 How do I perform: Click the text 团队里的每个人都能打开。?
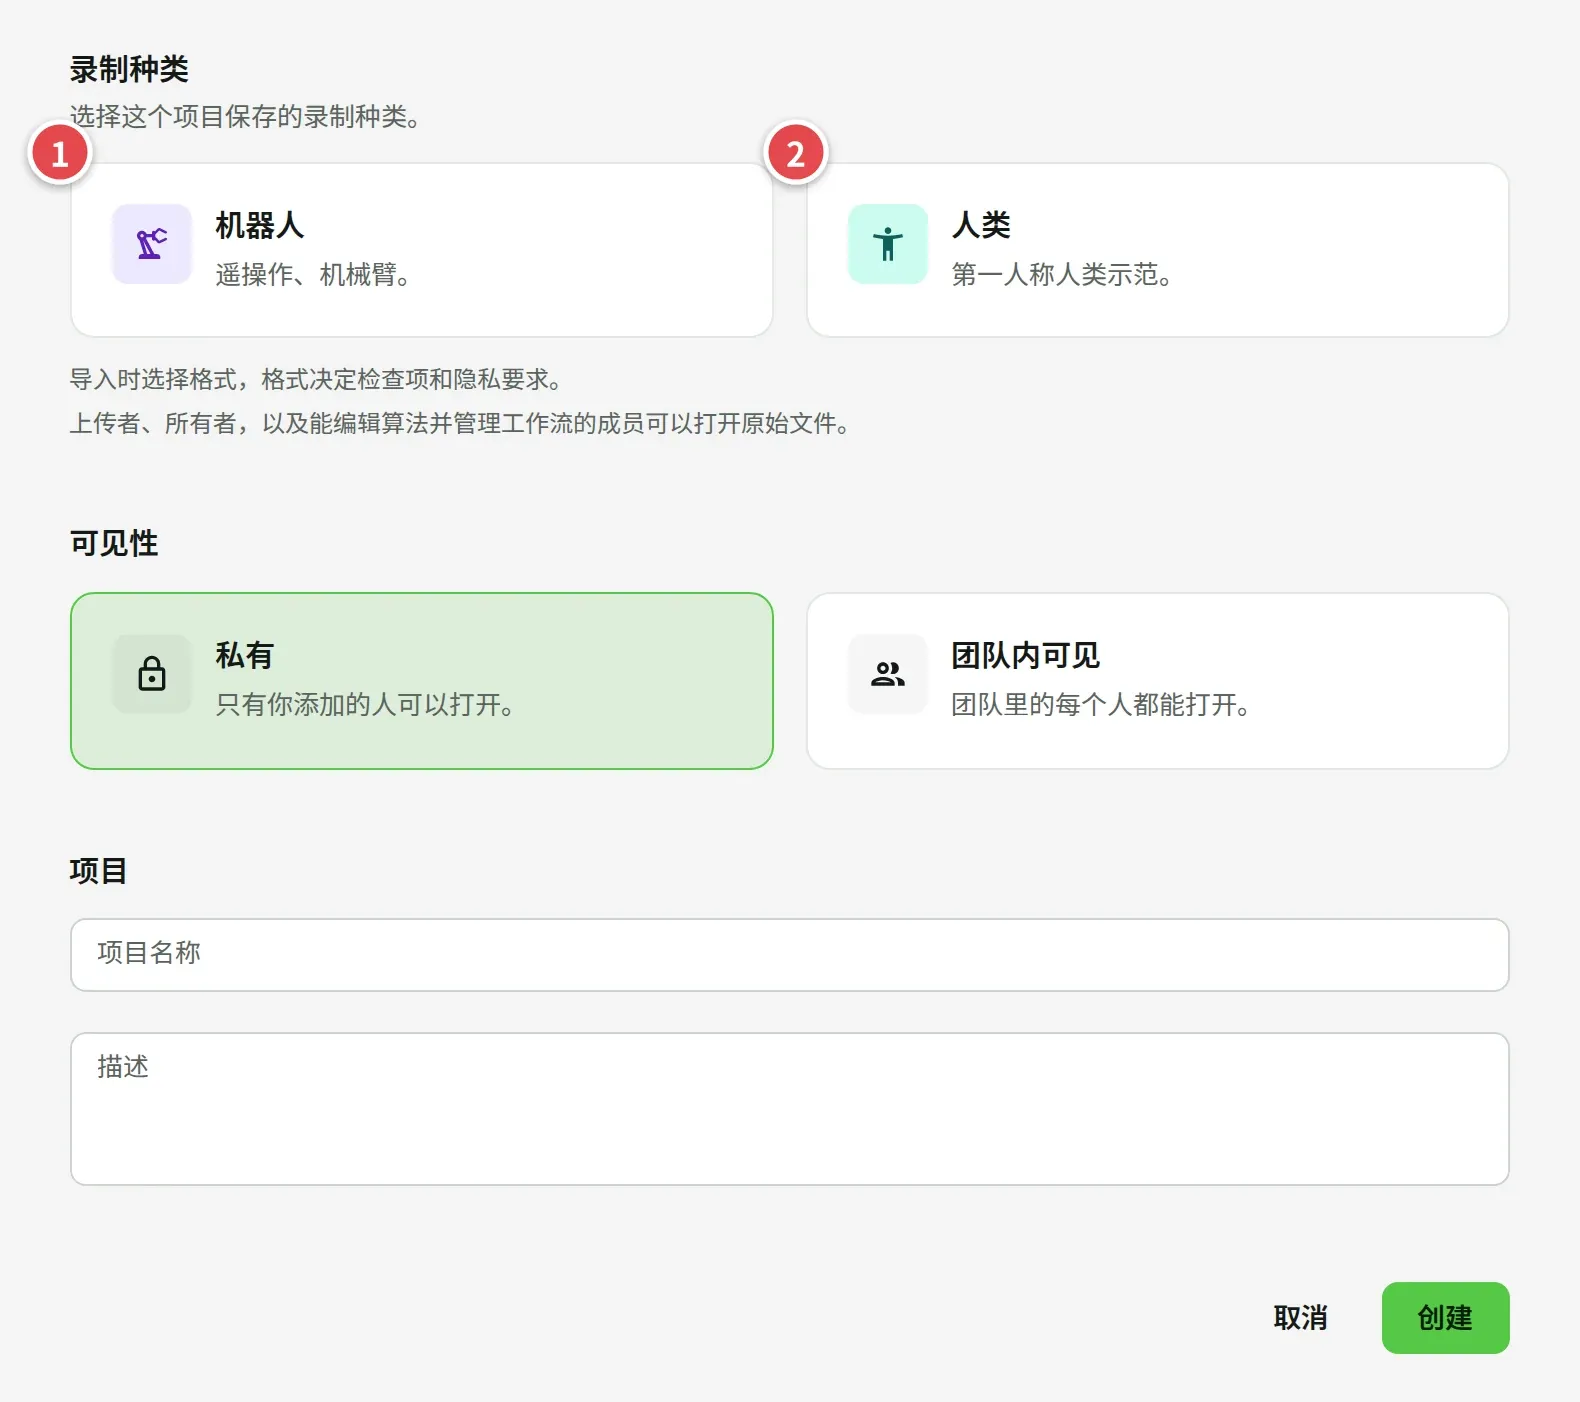pos(1101,705)
